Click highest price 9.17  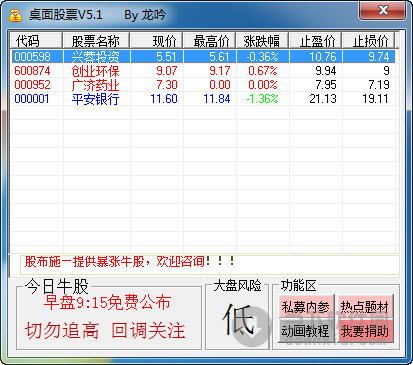tap(220, 71)
